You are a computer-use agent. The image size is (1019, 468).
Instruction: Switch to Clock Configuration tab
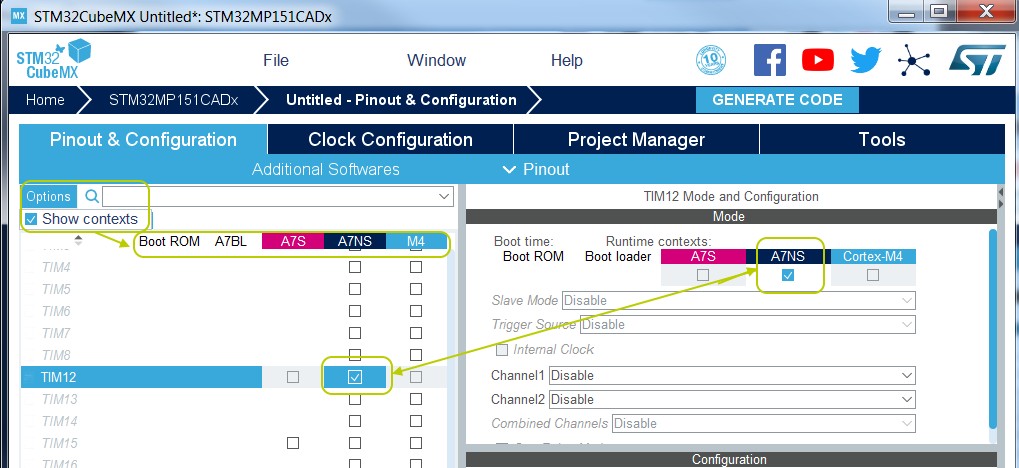click(x=390, y=139)
